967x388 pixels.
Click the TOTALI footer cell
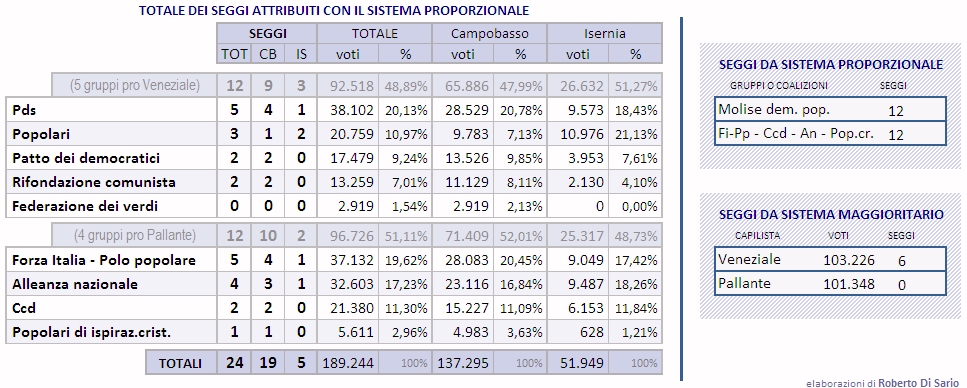pos(181,363)
